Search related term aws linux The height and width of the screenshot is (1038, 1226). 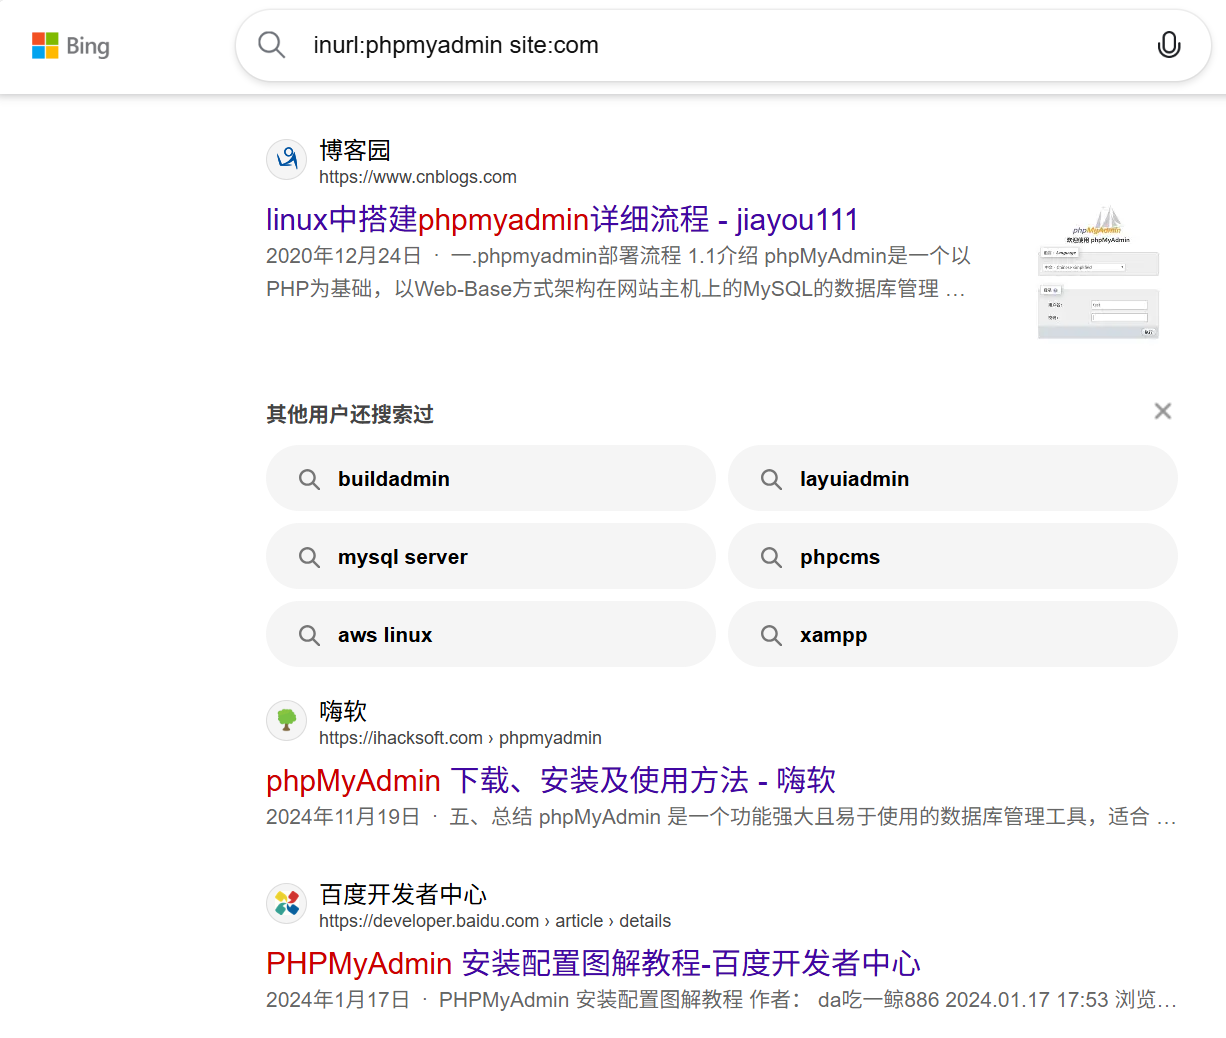click(491, 634)
